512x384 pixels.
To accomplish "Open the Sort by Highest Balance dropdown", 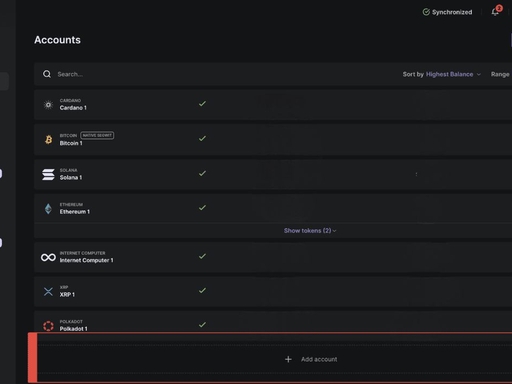I will [x=441, y=74].
